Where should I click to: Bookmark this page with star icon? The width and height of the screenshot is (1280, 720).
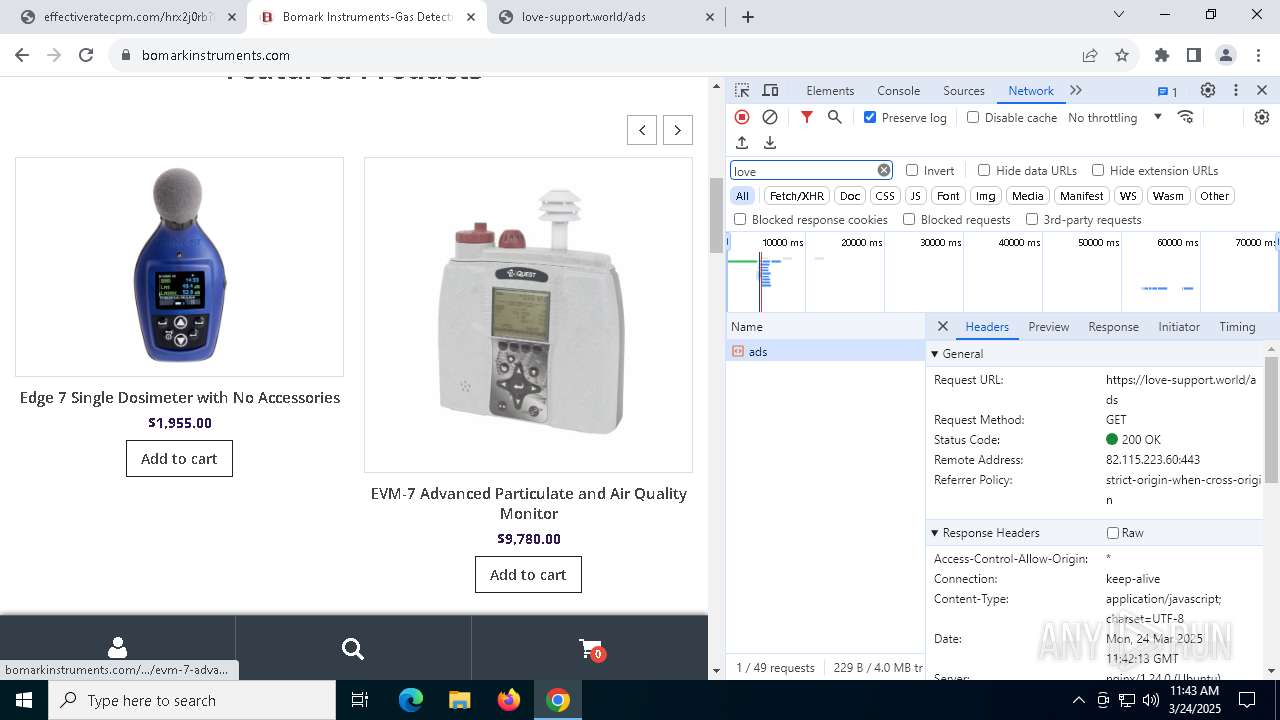click(x=1122, y=55)
